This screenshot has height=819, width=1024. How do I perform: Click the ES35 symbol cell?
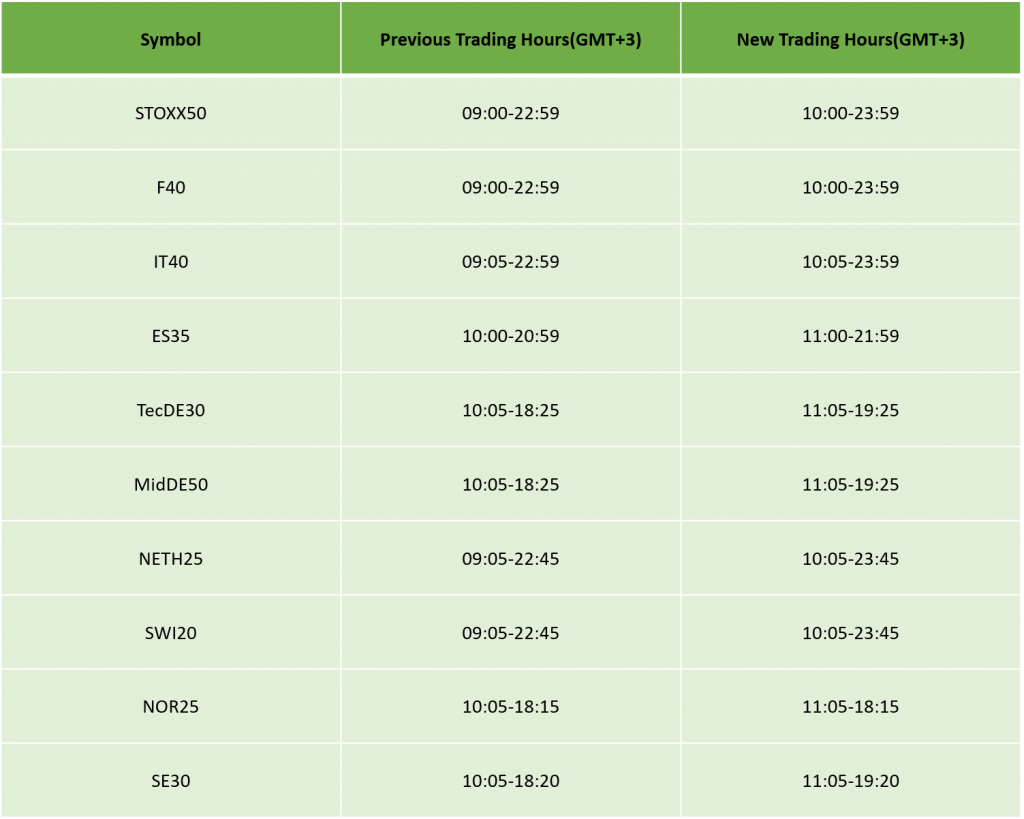(x=170, y=336)
